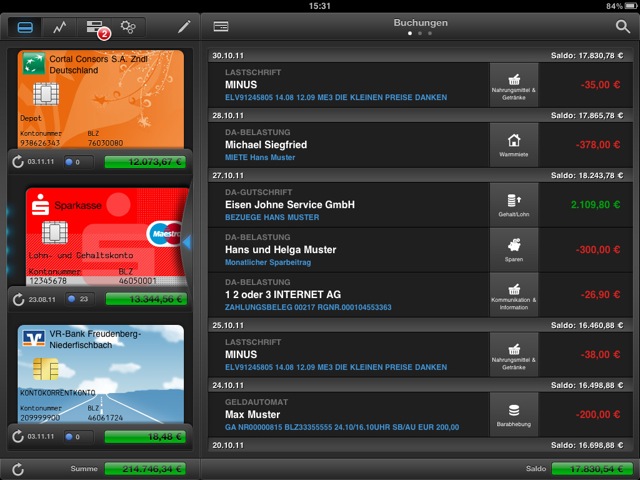Select the accounts card view tab
Screen dimensions: 640x480
point(25,27)
